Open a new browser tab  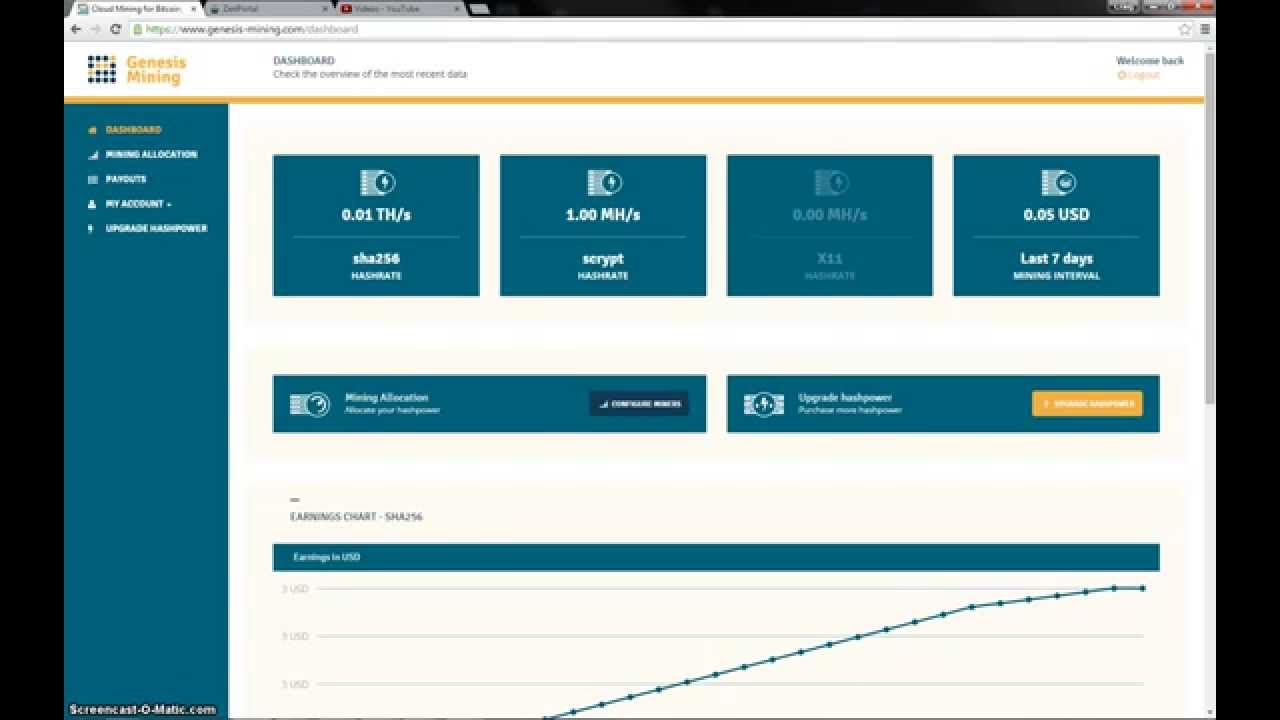(480, 9)
